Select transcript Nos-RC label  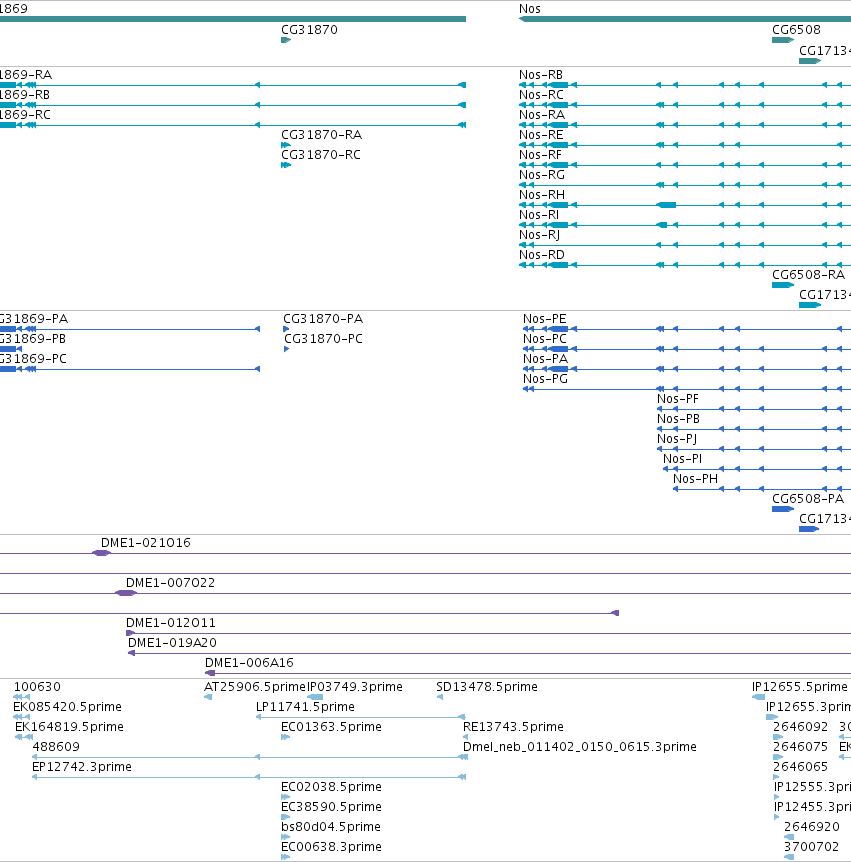click(541, 95)
